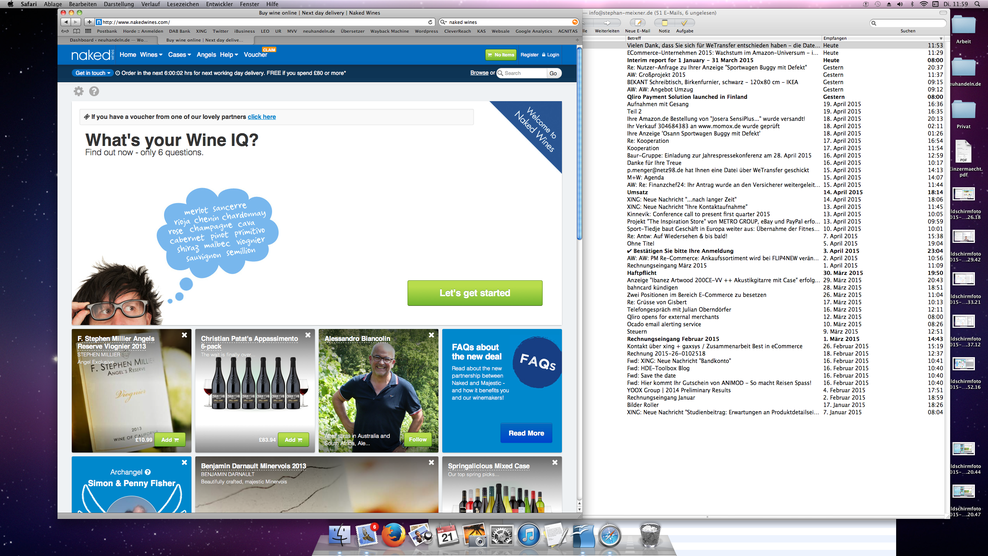The width and height of the screenshot is (988, 556).
Task: Open Mail app with badge in the dock
Action: 367,535
